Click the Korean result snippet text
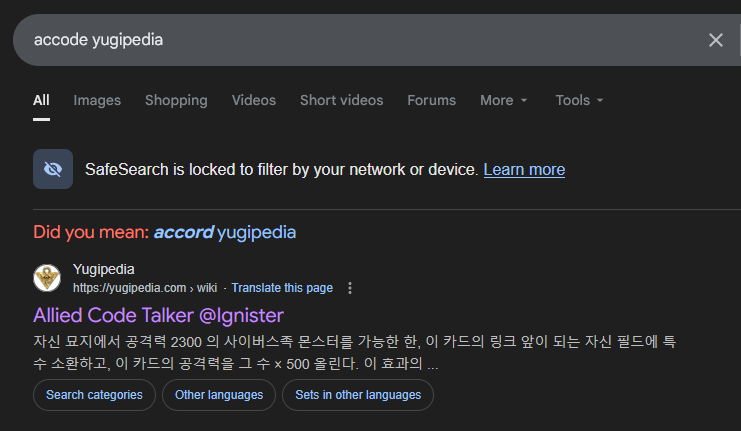This screenshot has width=741, height=431. (354, 353)
